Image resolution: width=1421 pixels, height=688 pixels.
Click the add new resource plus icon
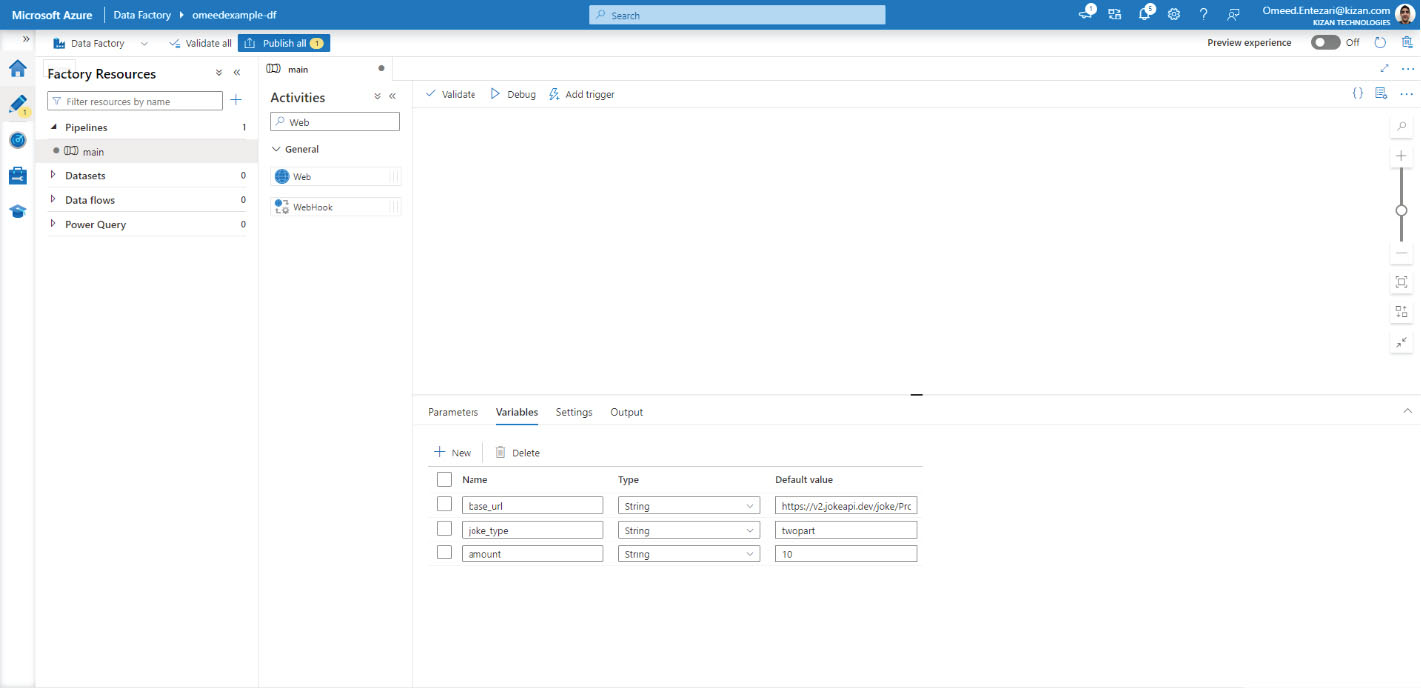point(236,100)
